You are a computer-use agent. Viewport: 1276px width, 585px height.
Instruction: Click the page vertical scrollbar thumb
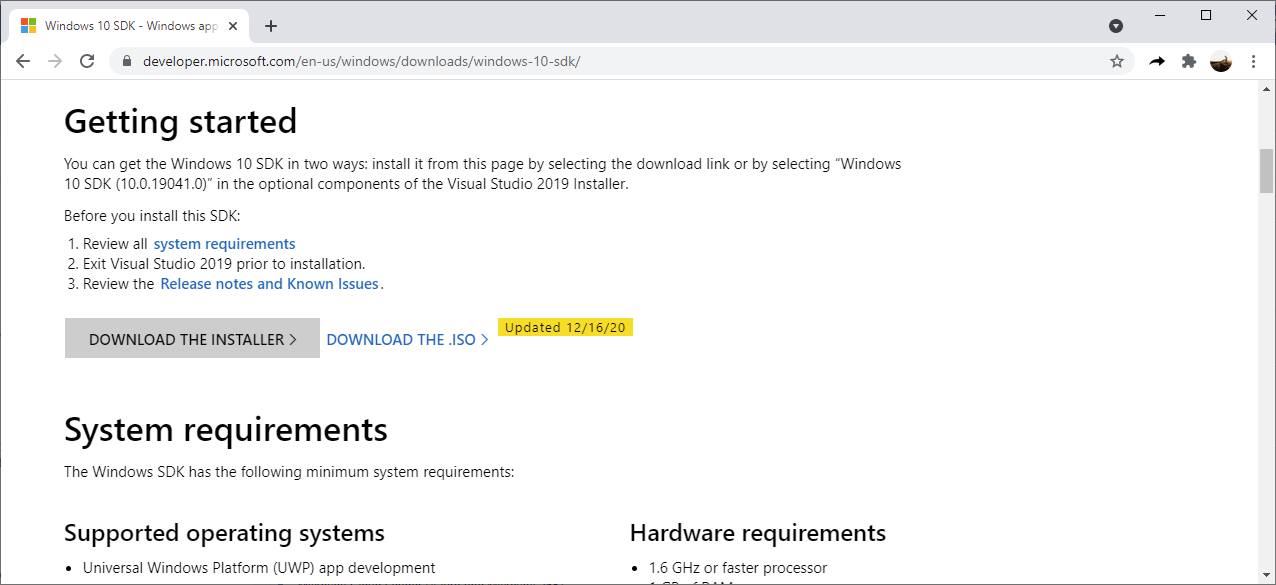click(1266, 170)
